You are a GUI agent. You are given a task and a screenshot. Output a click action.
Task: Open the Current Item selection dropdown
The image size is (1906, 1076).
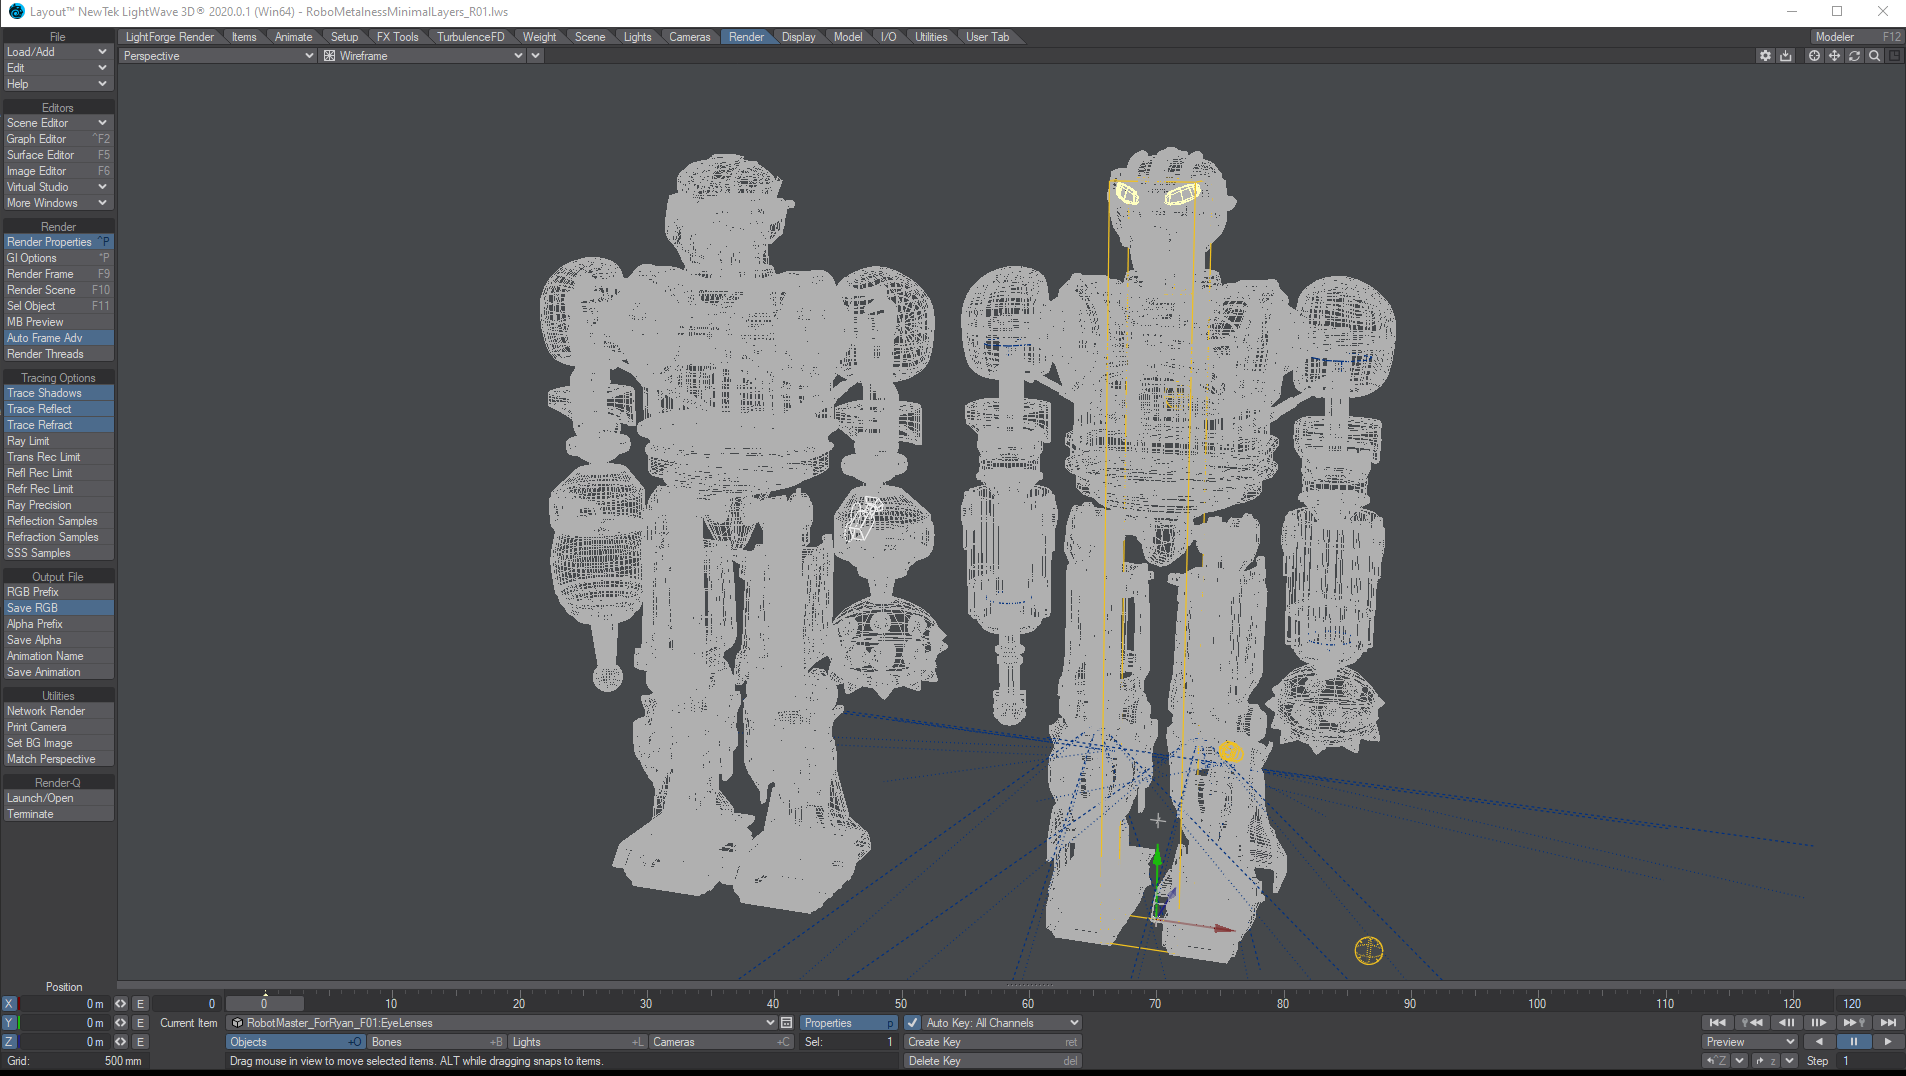click(769, 1023)
